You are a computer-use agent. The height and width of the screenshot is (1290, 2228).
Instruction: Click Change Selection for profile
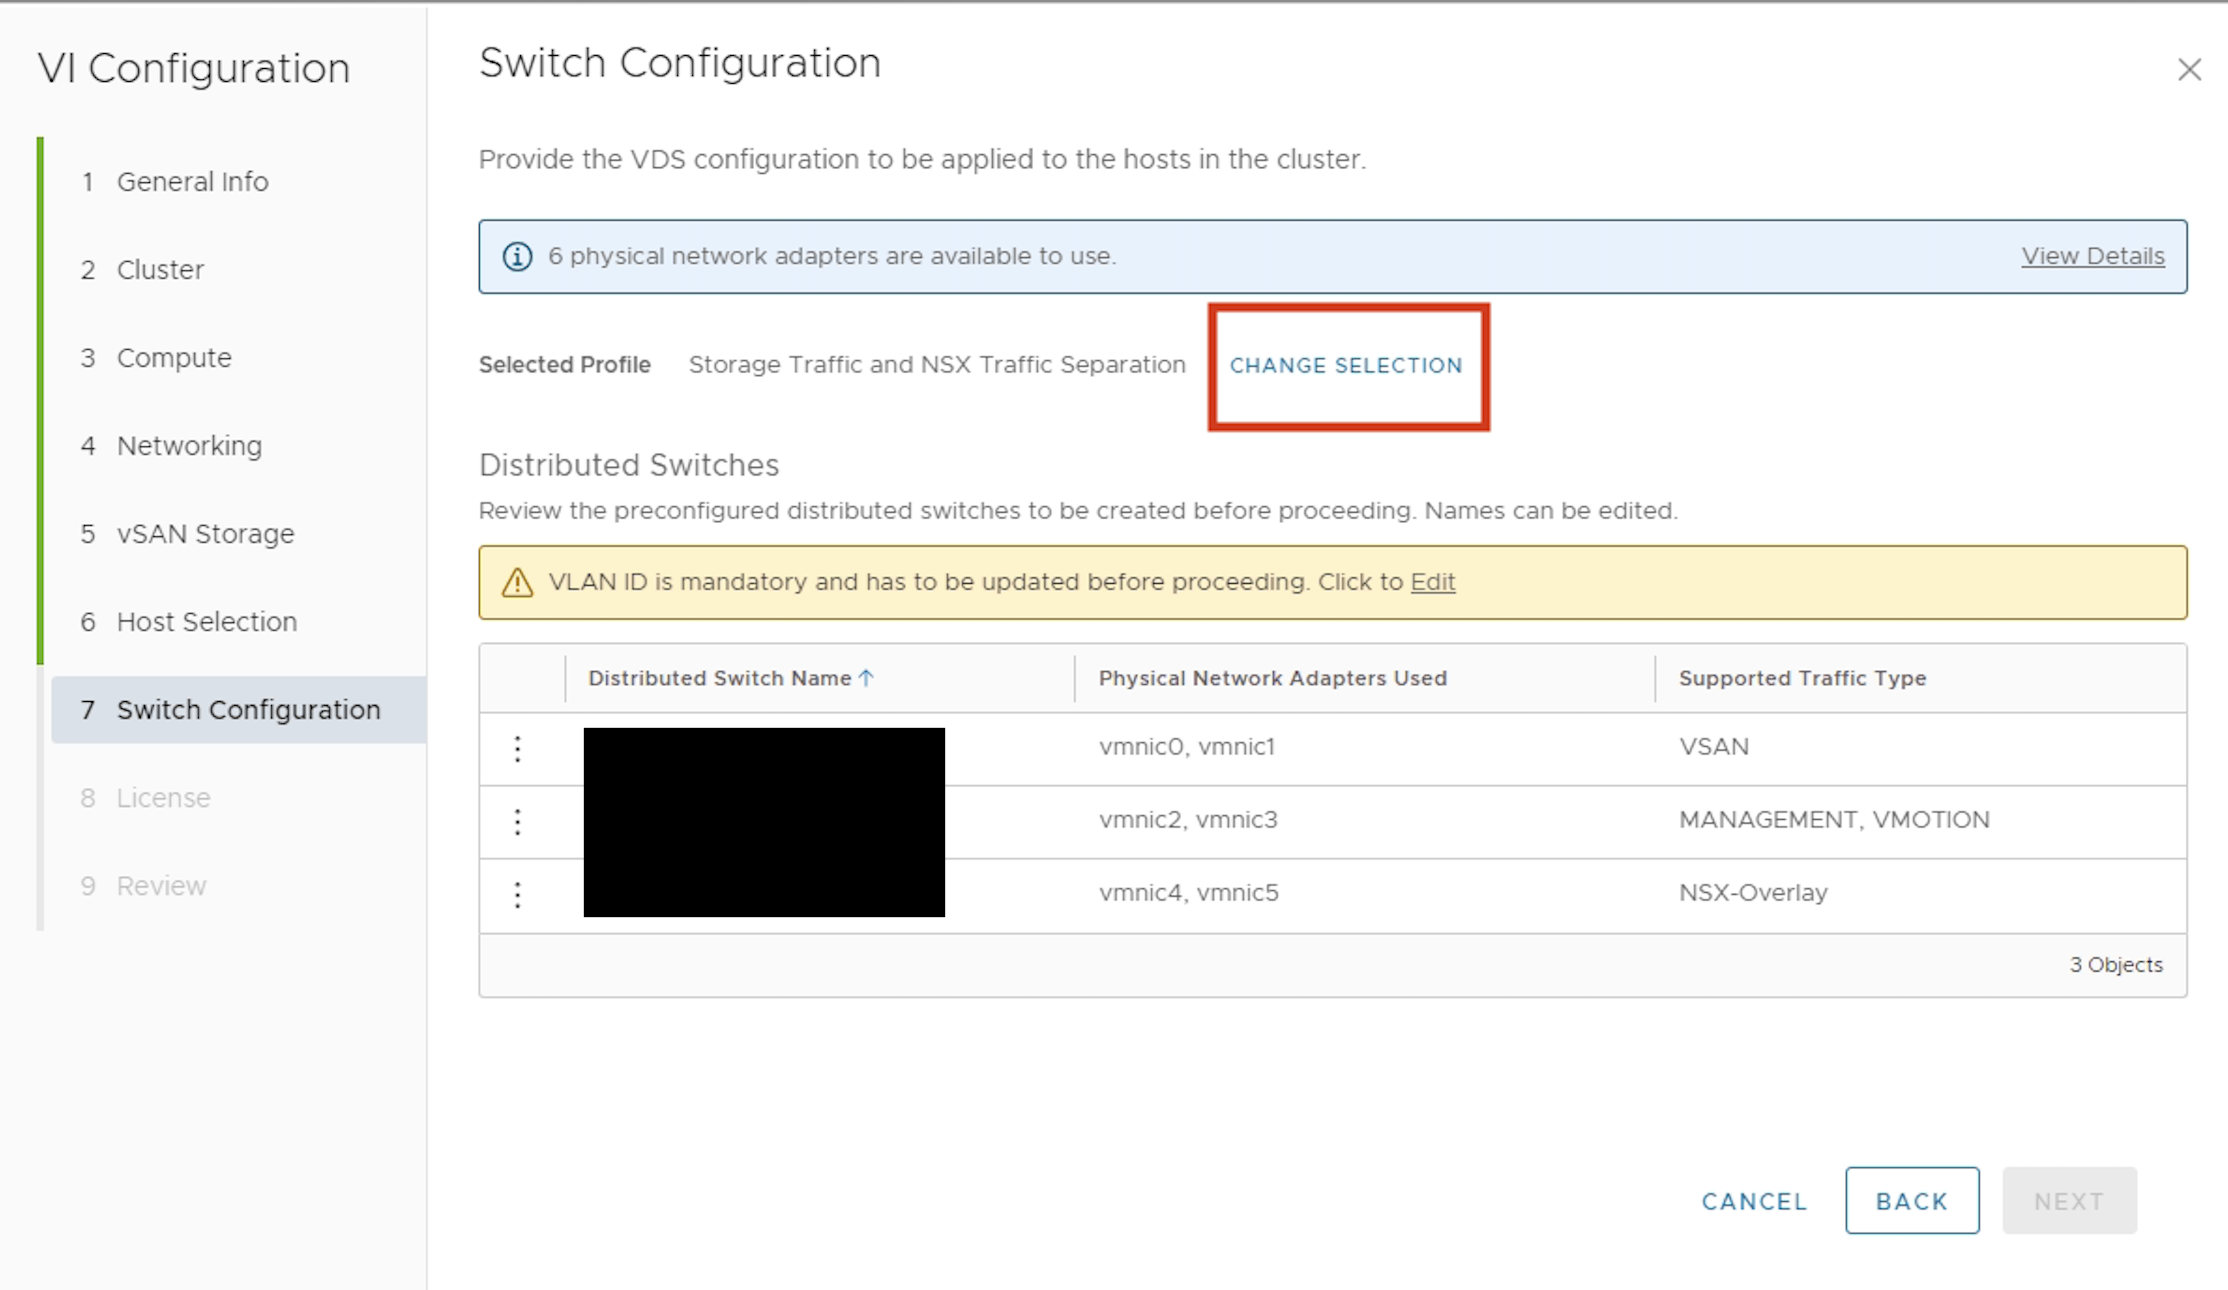[x=1345, y=366]
